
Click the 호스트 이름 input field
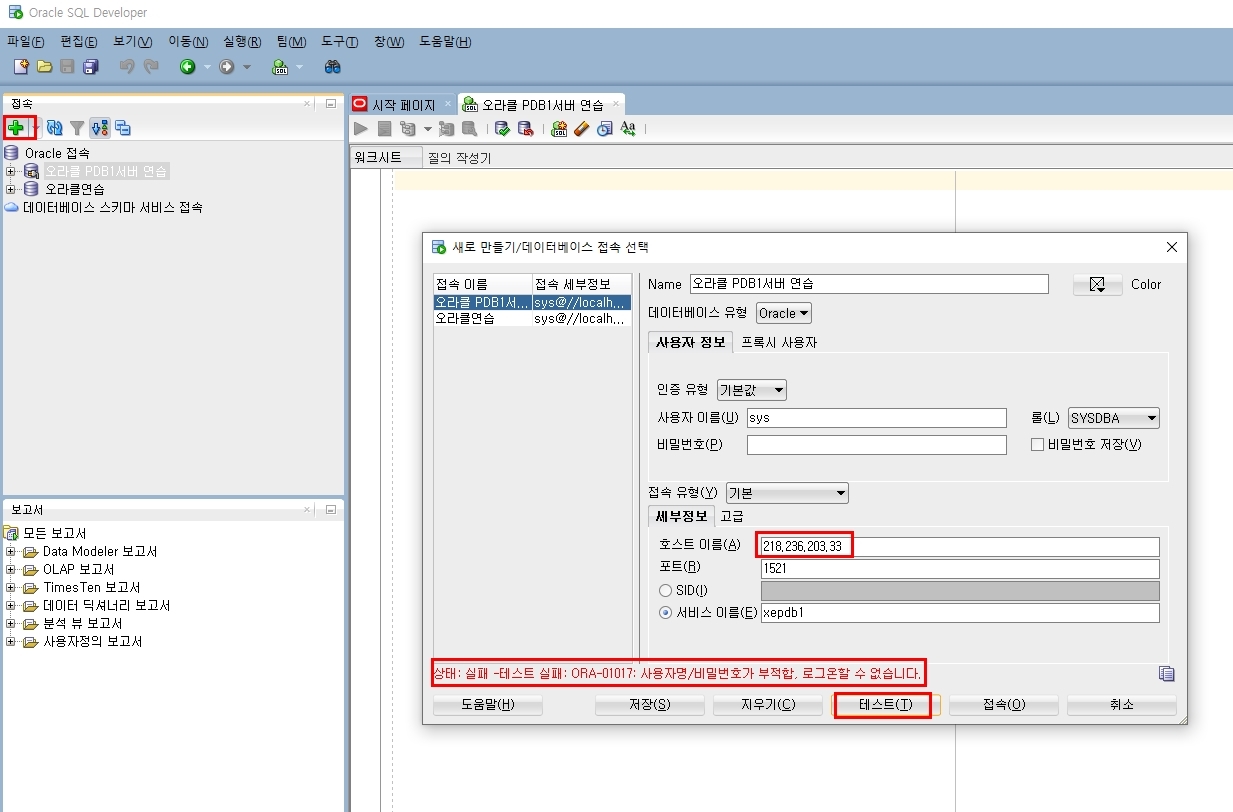coord(960,546)
